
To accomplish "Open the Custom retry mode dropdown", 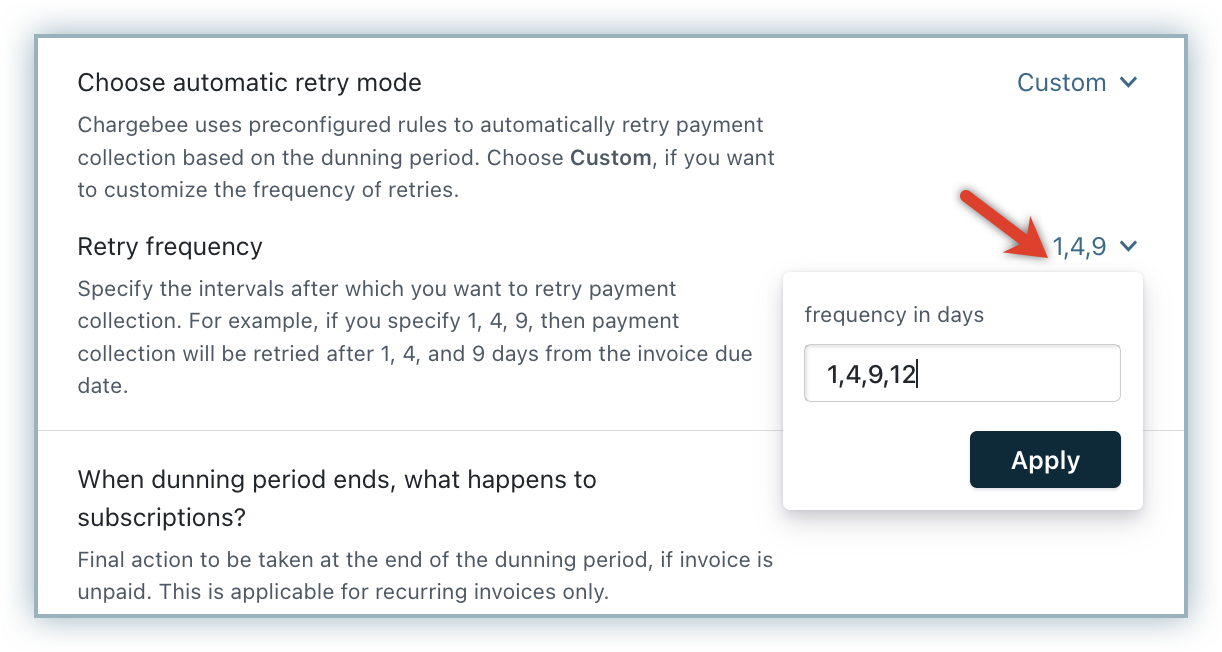I will click(1062, 83).
